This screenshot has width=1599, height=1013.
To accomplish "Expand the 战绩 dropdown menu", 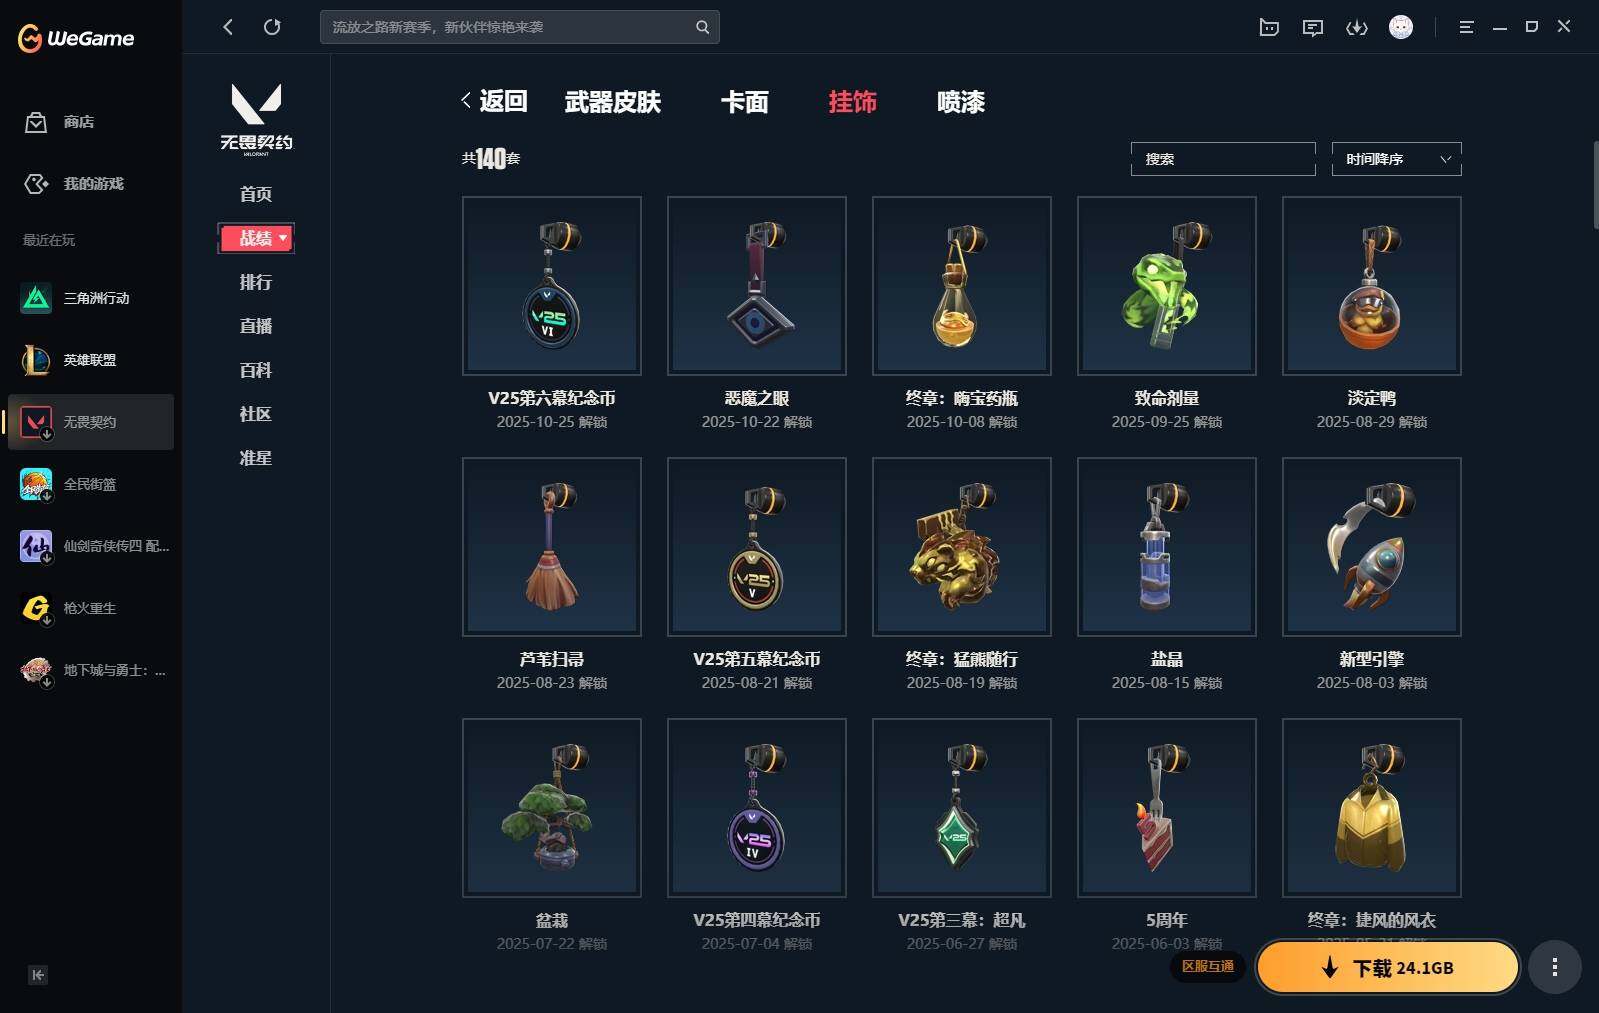I will 256,238.
